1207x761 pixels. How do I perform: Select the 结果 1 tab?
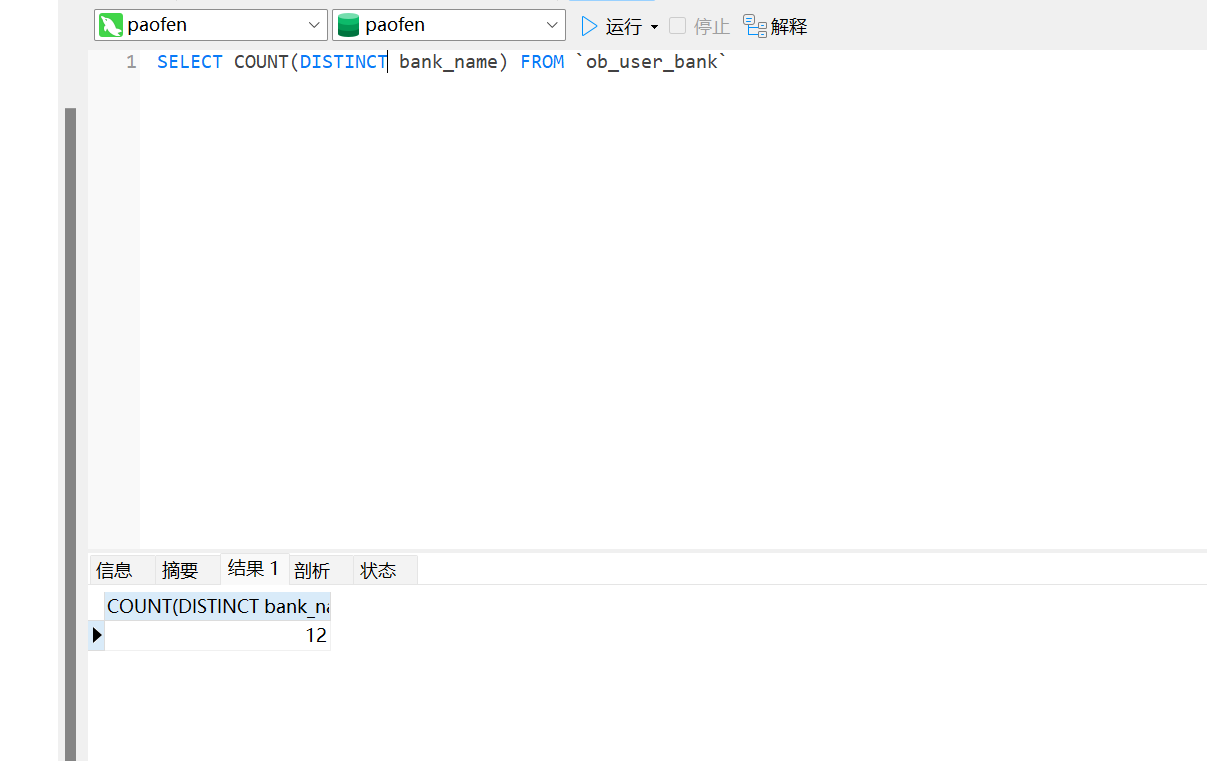tap(253, 569)
